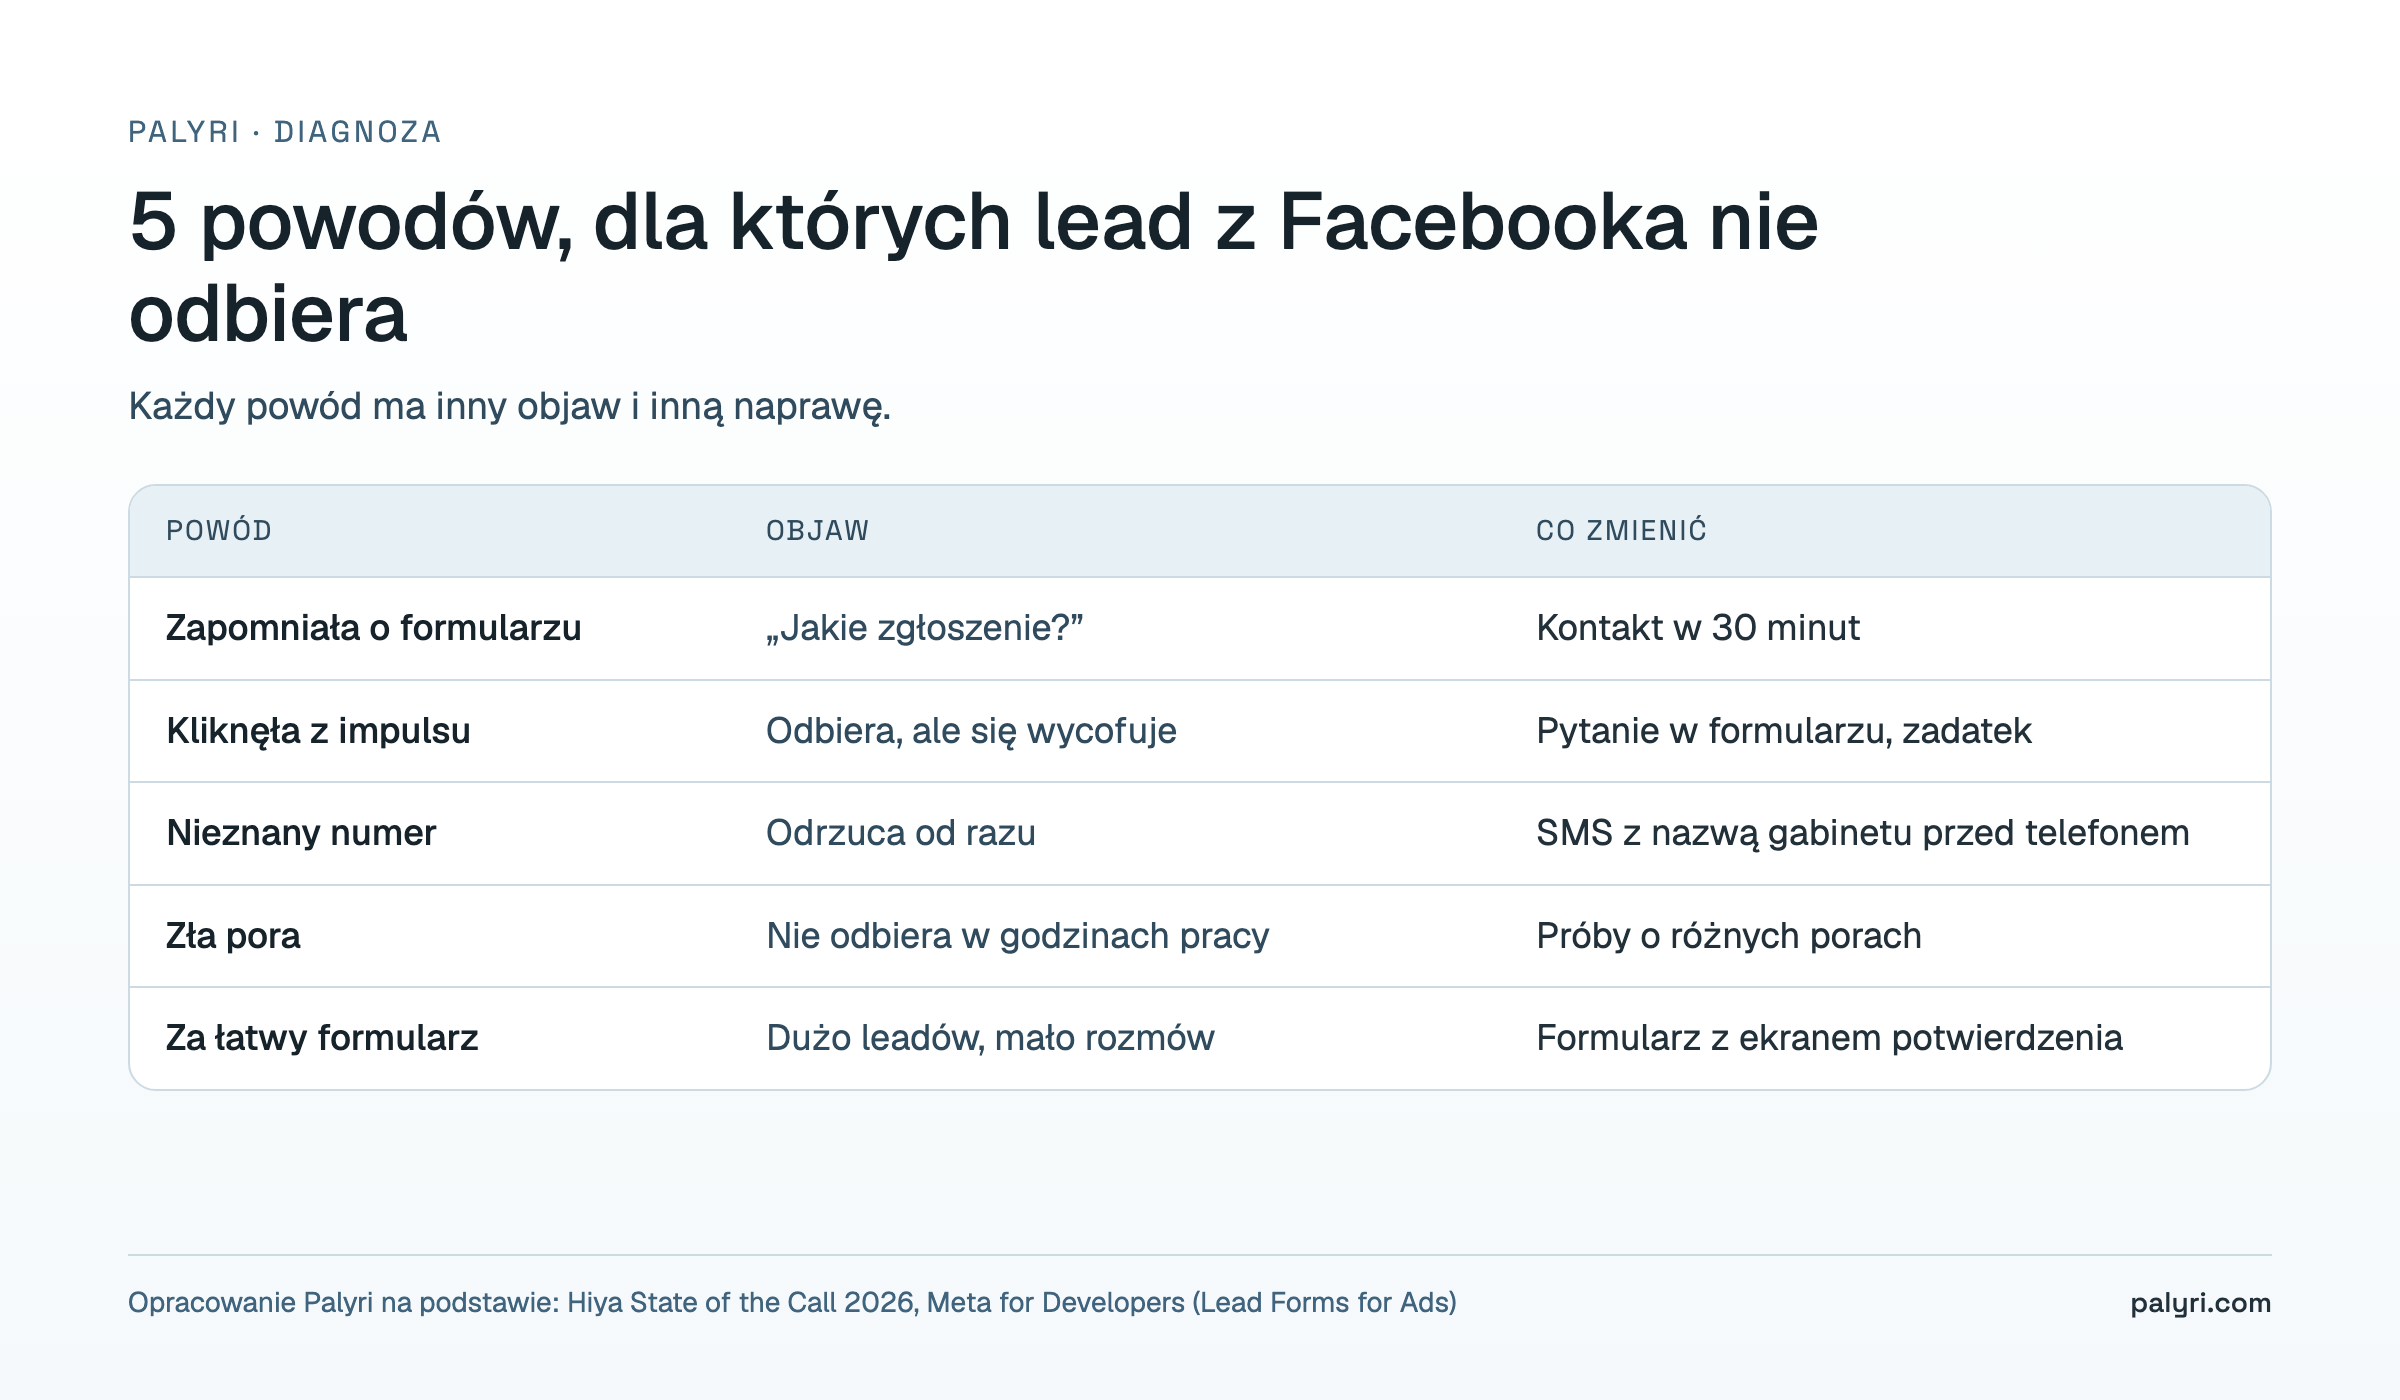The image size is (2400, 1400).
Task: Select the cell 'Próby o różnych porach'
Action: pos(1729,936)
